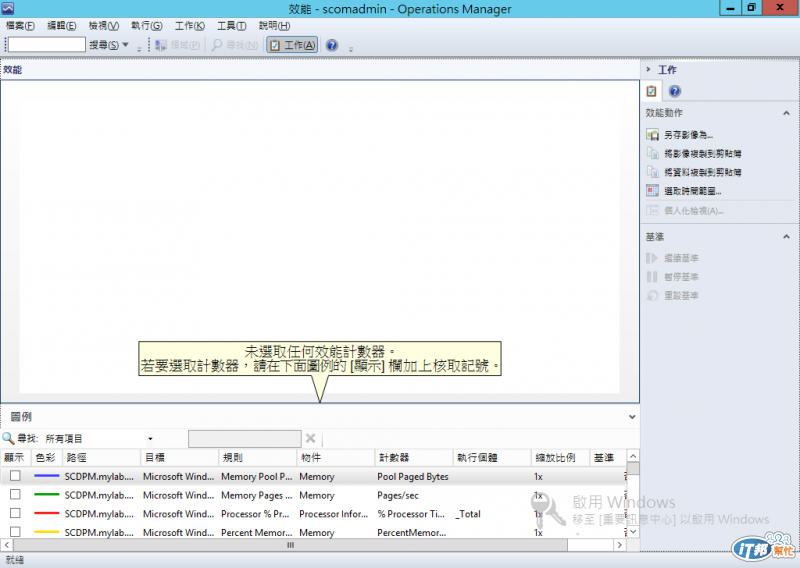Toggle the 工作(A) tasks pane button
This screenshot has height=568, width=800.
coord(292,45)
